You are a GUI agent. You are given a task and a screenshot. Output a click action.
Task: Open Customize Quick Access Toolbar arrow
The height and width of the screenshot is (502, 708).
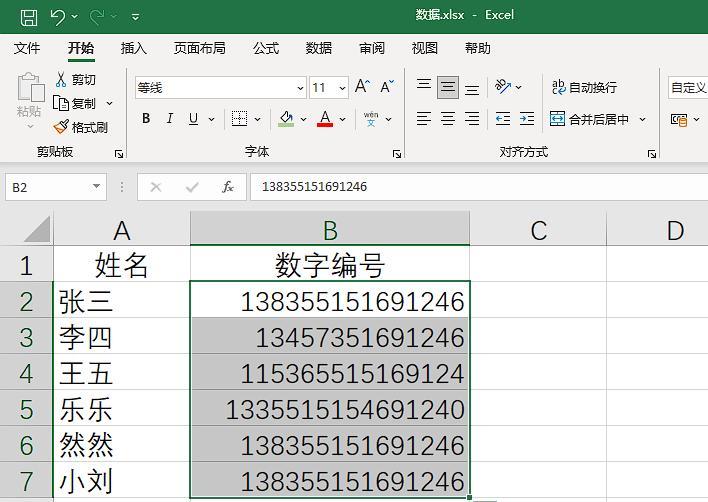(135, 18)
